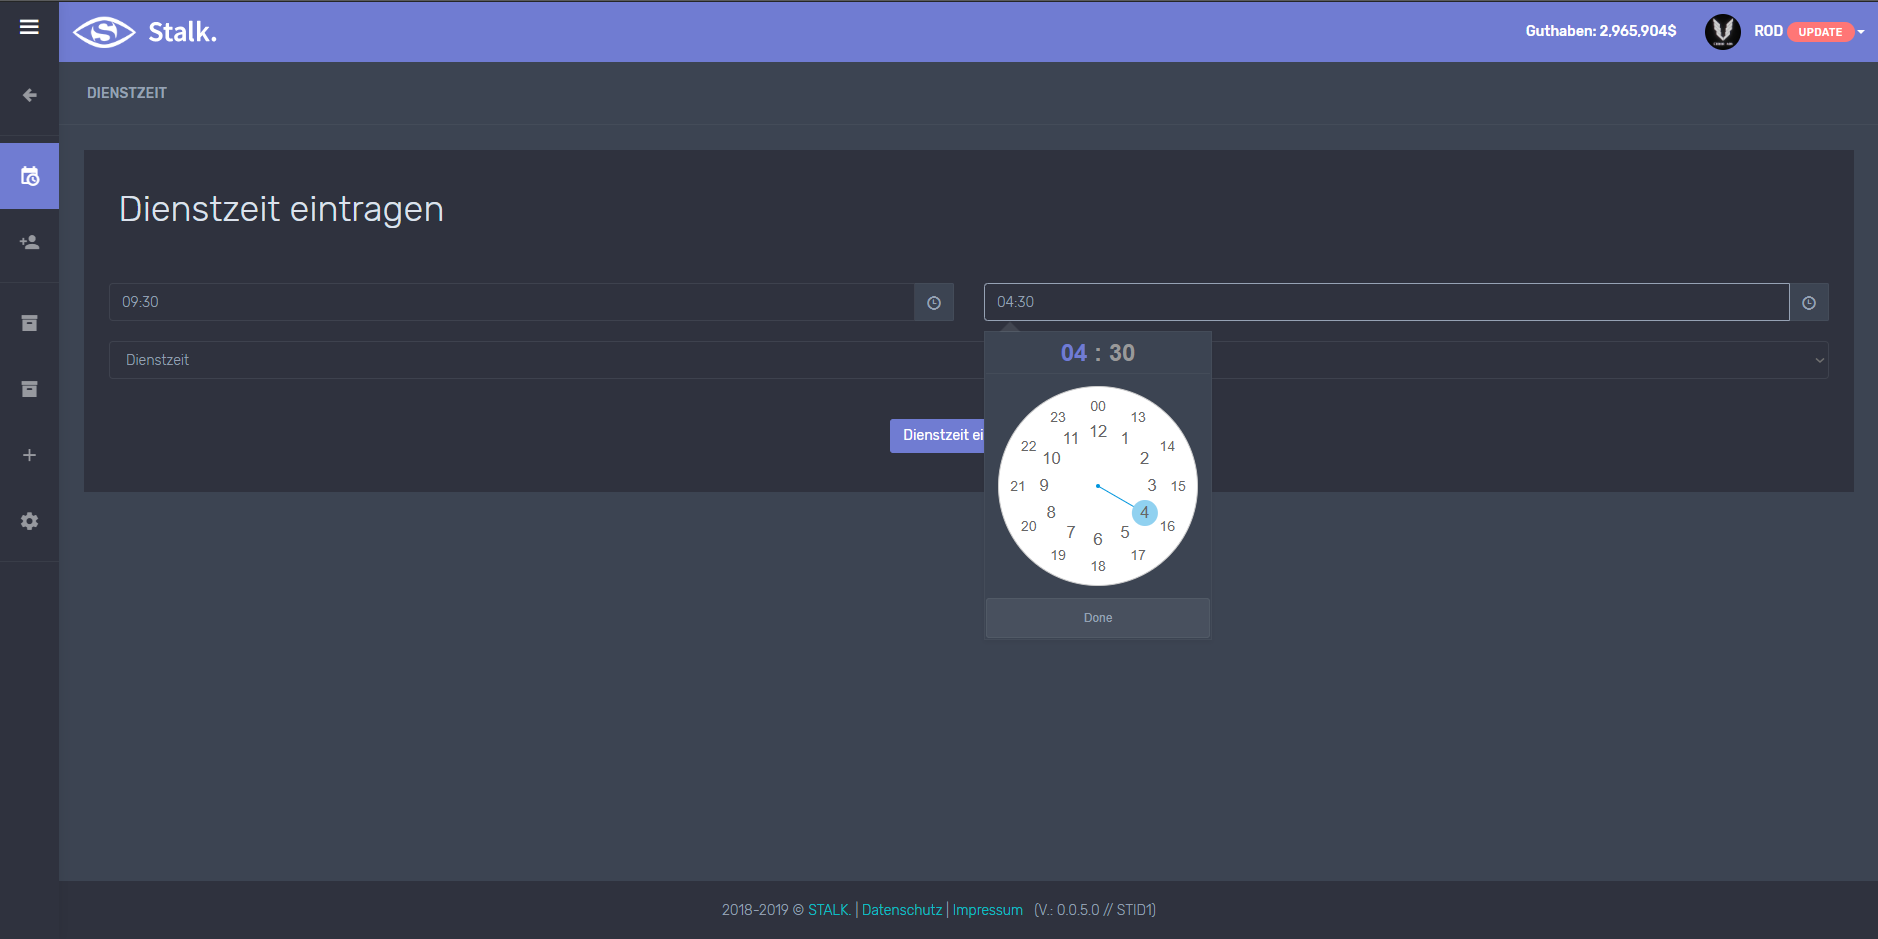This screenshot has height=939, width=1878.
Task: Select hour 9 on the clock face
Action: (x=1044, y=486)
